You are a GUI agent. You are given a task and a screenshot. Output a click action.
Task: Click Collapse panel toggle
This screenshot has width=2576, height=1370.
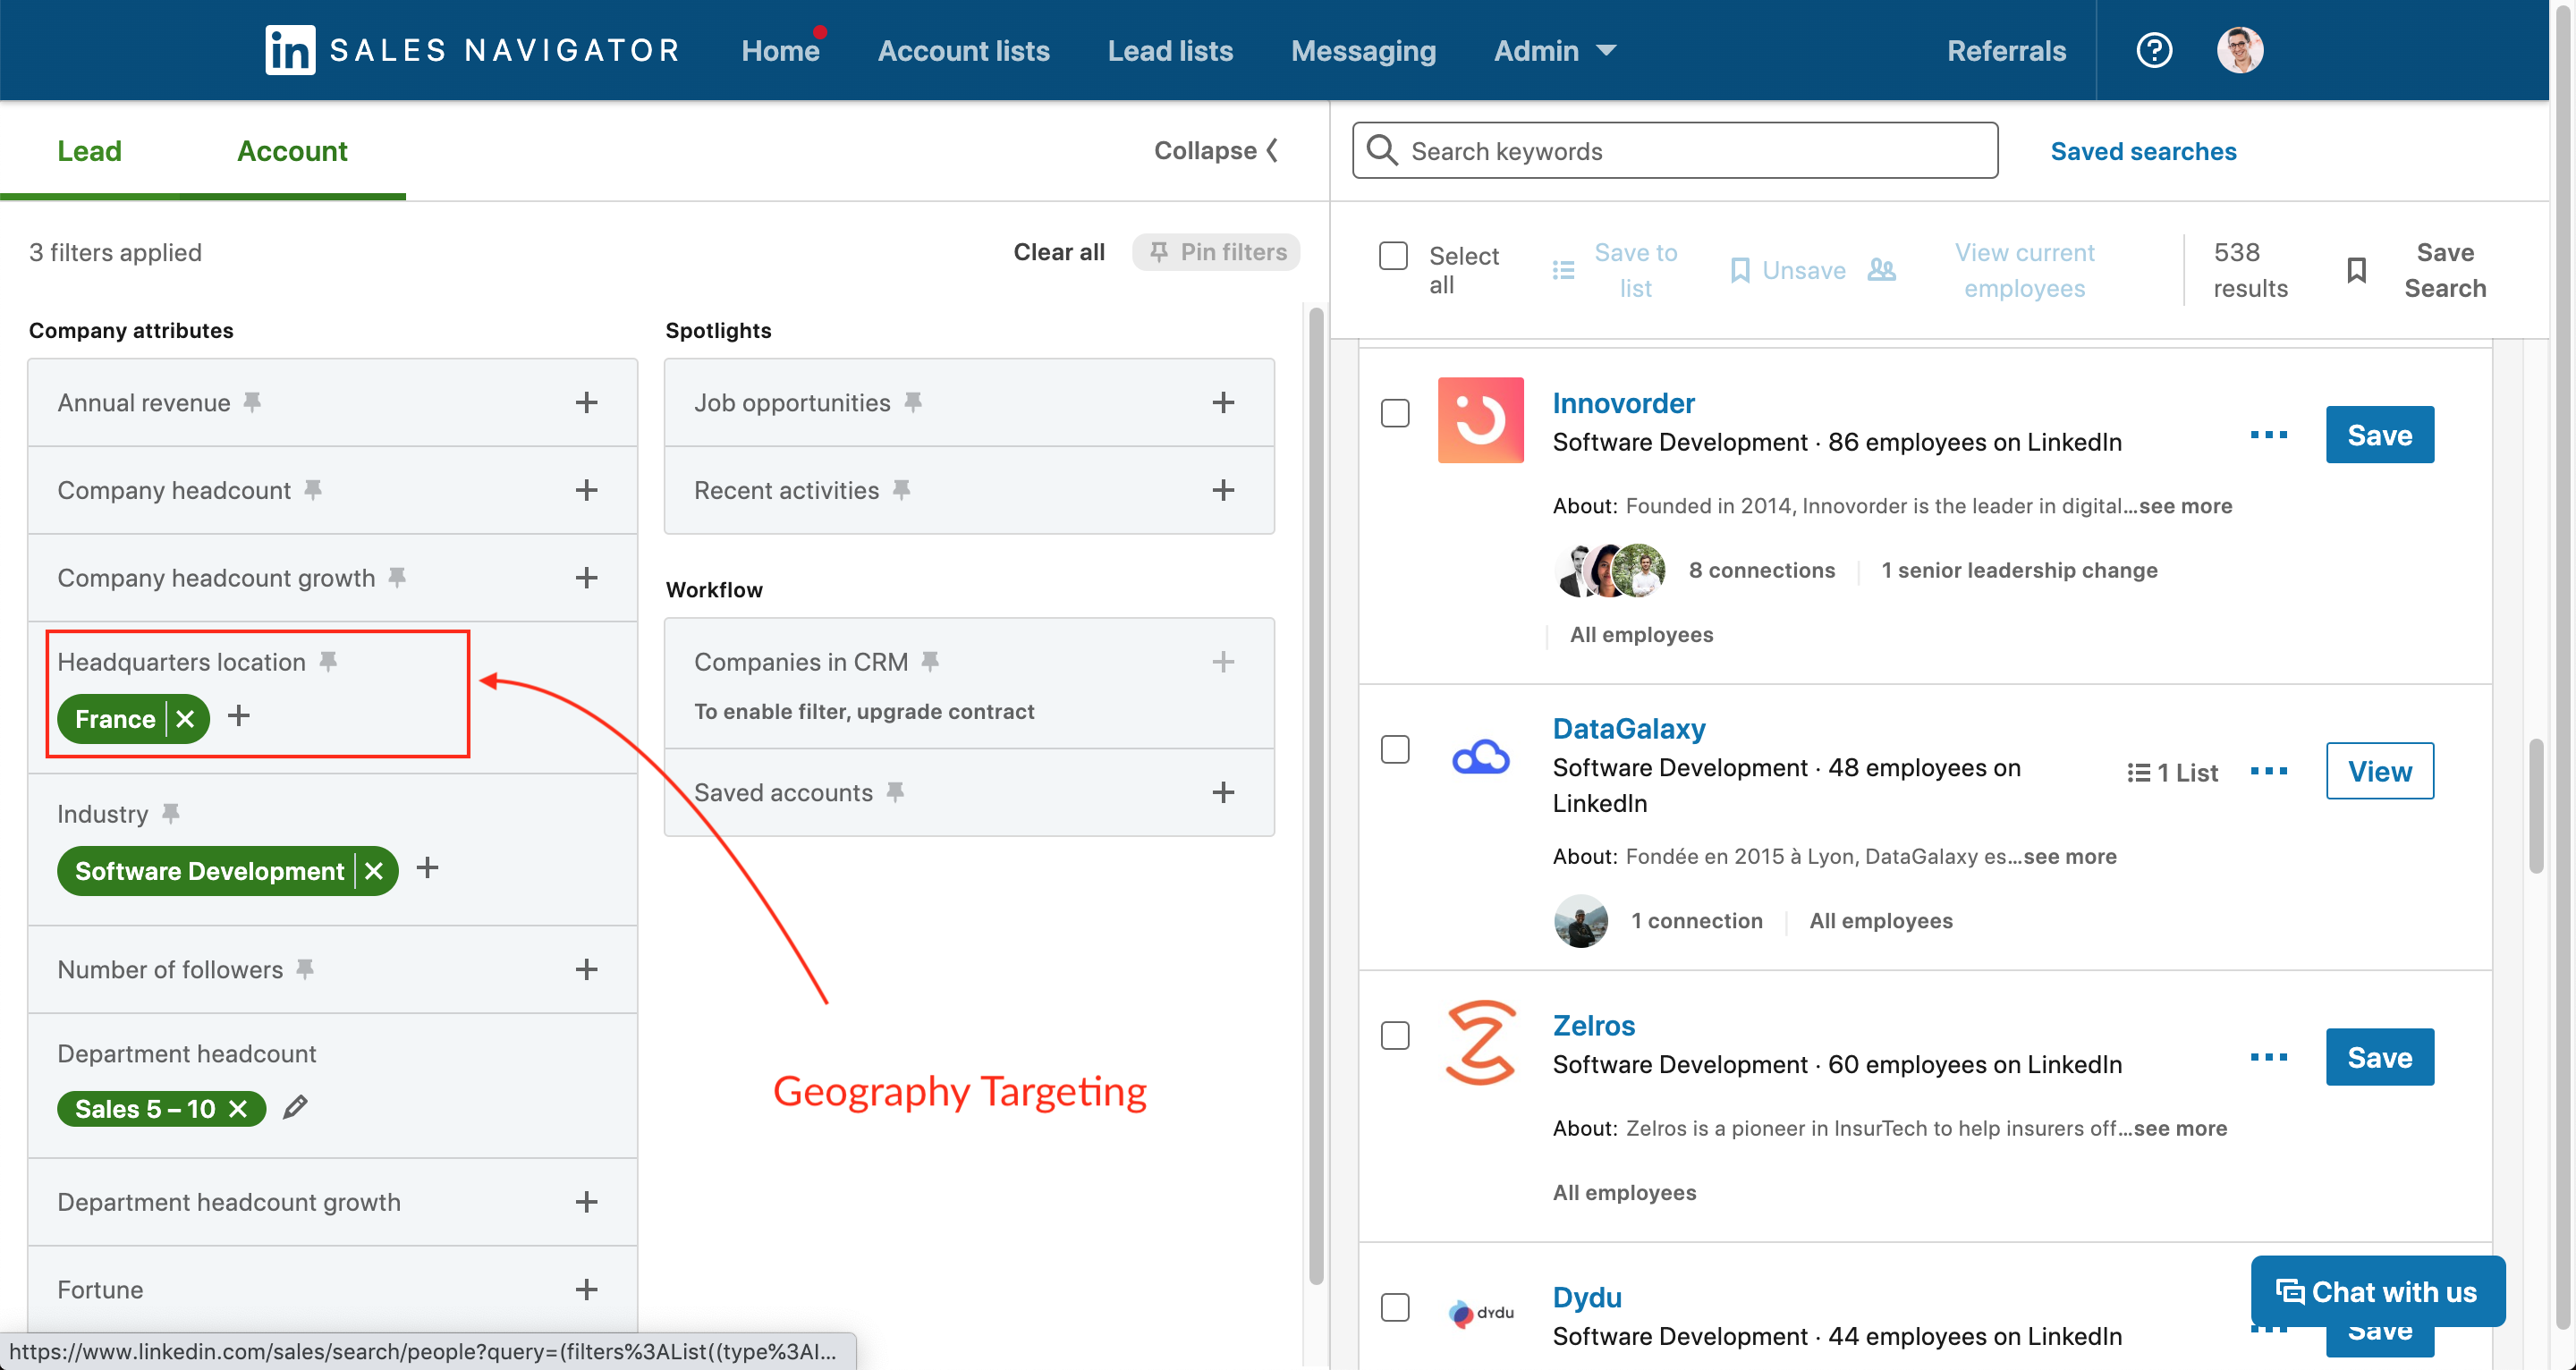point(1216,150)
